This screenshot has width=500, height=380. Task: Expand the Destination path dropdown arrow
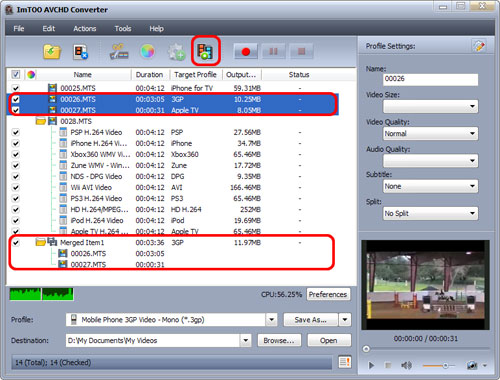coord(246,340)
